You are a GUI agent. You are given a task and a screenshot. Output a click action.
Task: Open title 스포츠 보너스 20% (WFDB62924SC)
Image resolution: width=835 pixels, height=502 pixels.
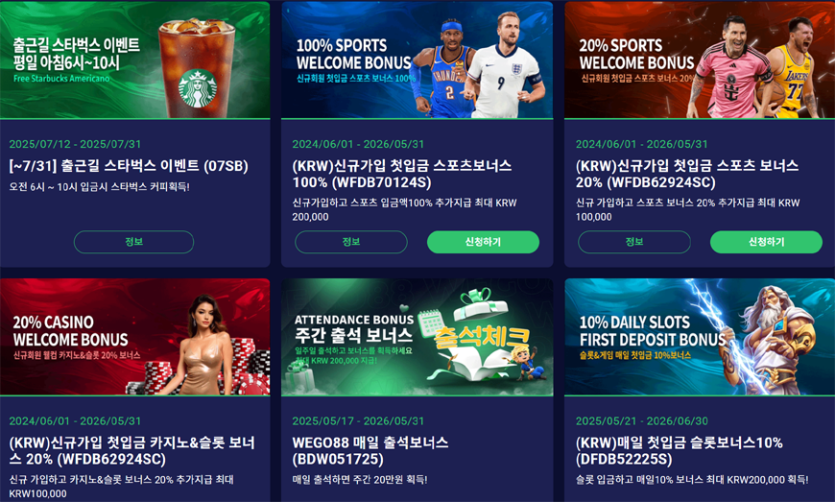point(687,174)
